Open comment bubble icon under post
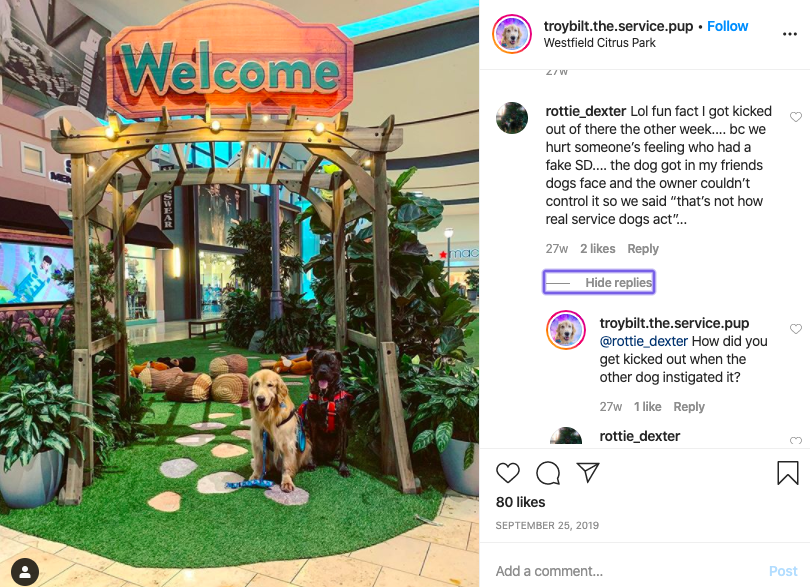The width and height of the screenshot is (810, 587). click(548, 473)
